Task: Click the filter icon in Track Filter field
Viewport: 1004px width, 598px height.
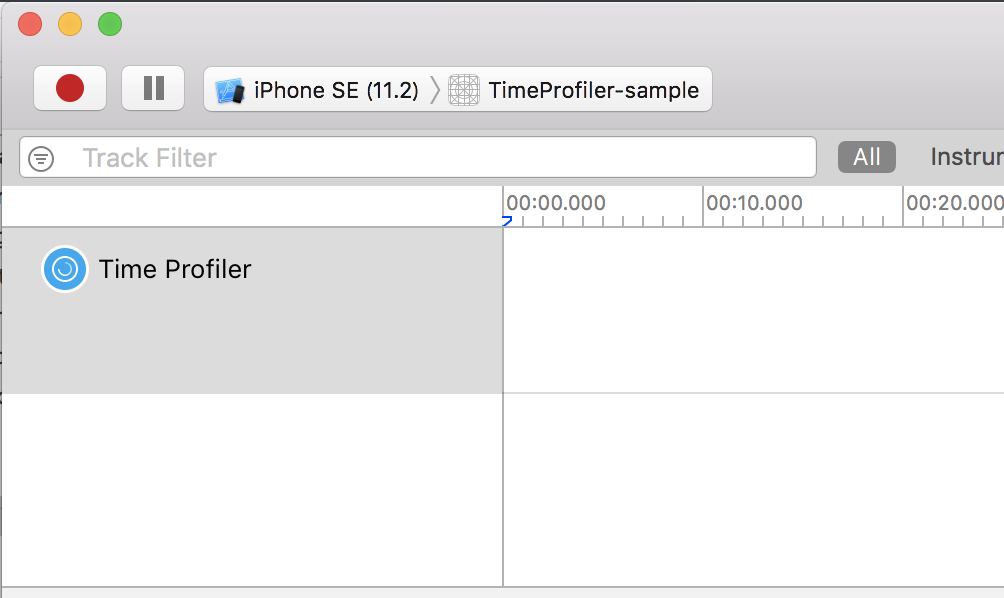Action: (x=40, y=157)
